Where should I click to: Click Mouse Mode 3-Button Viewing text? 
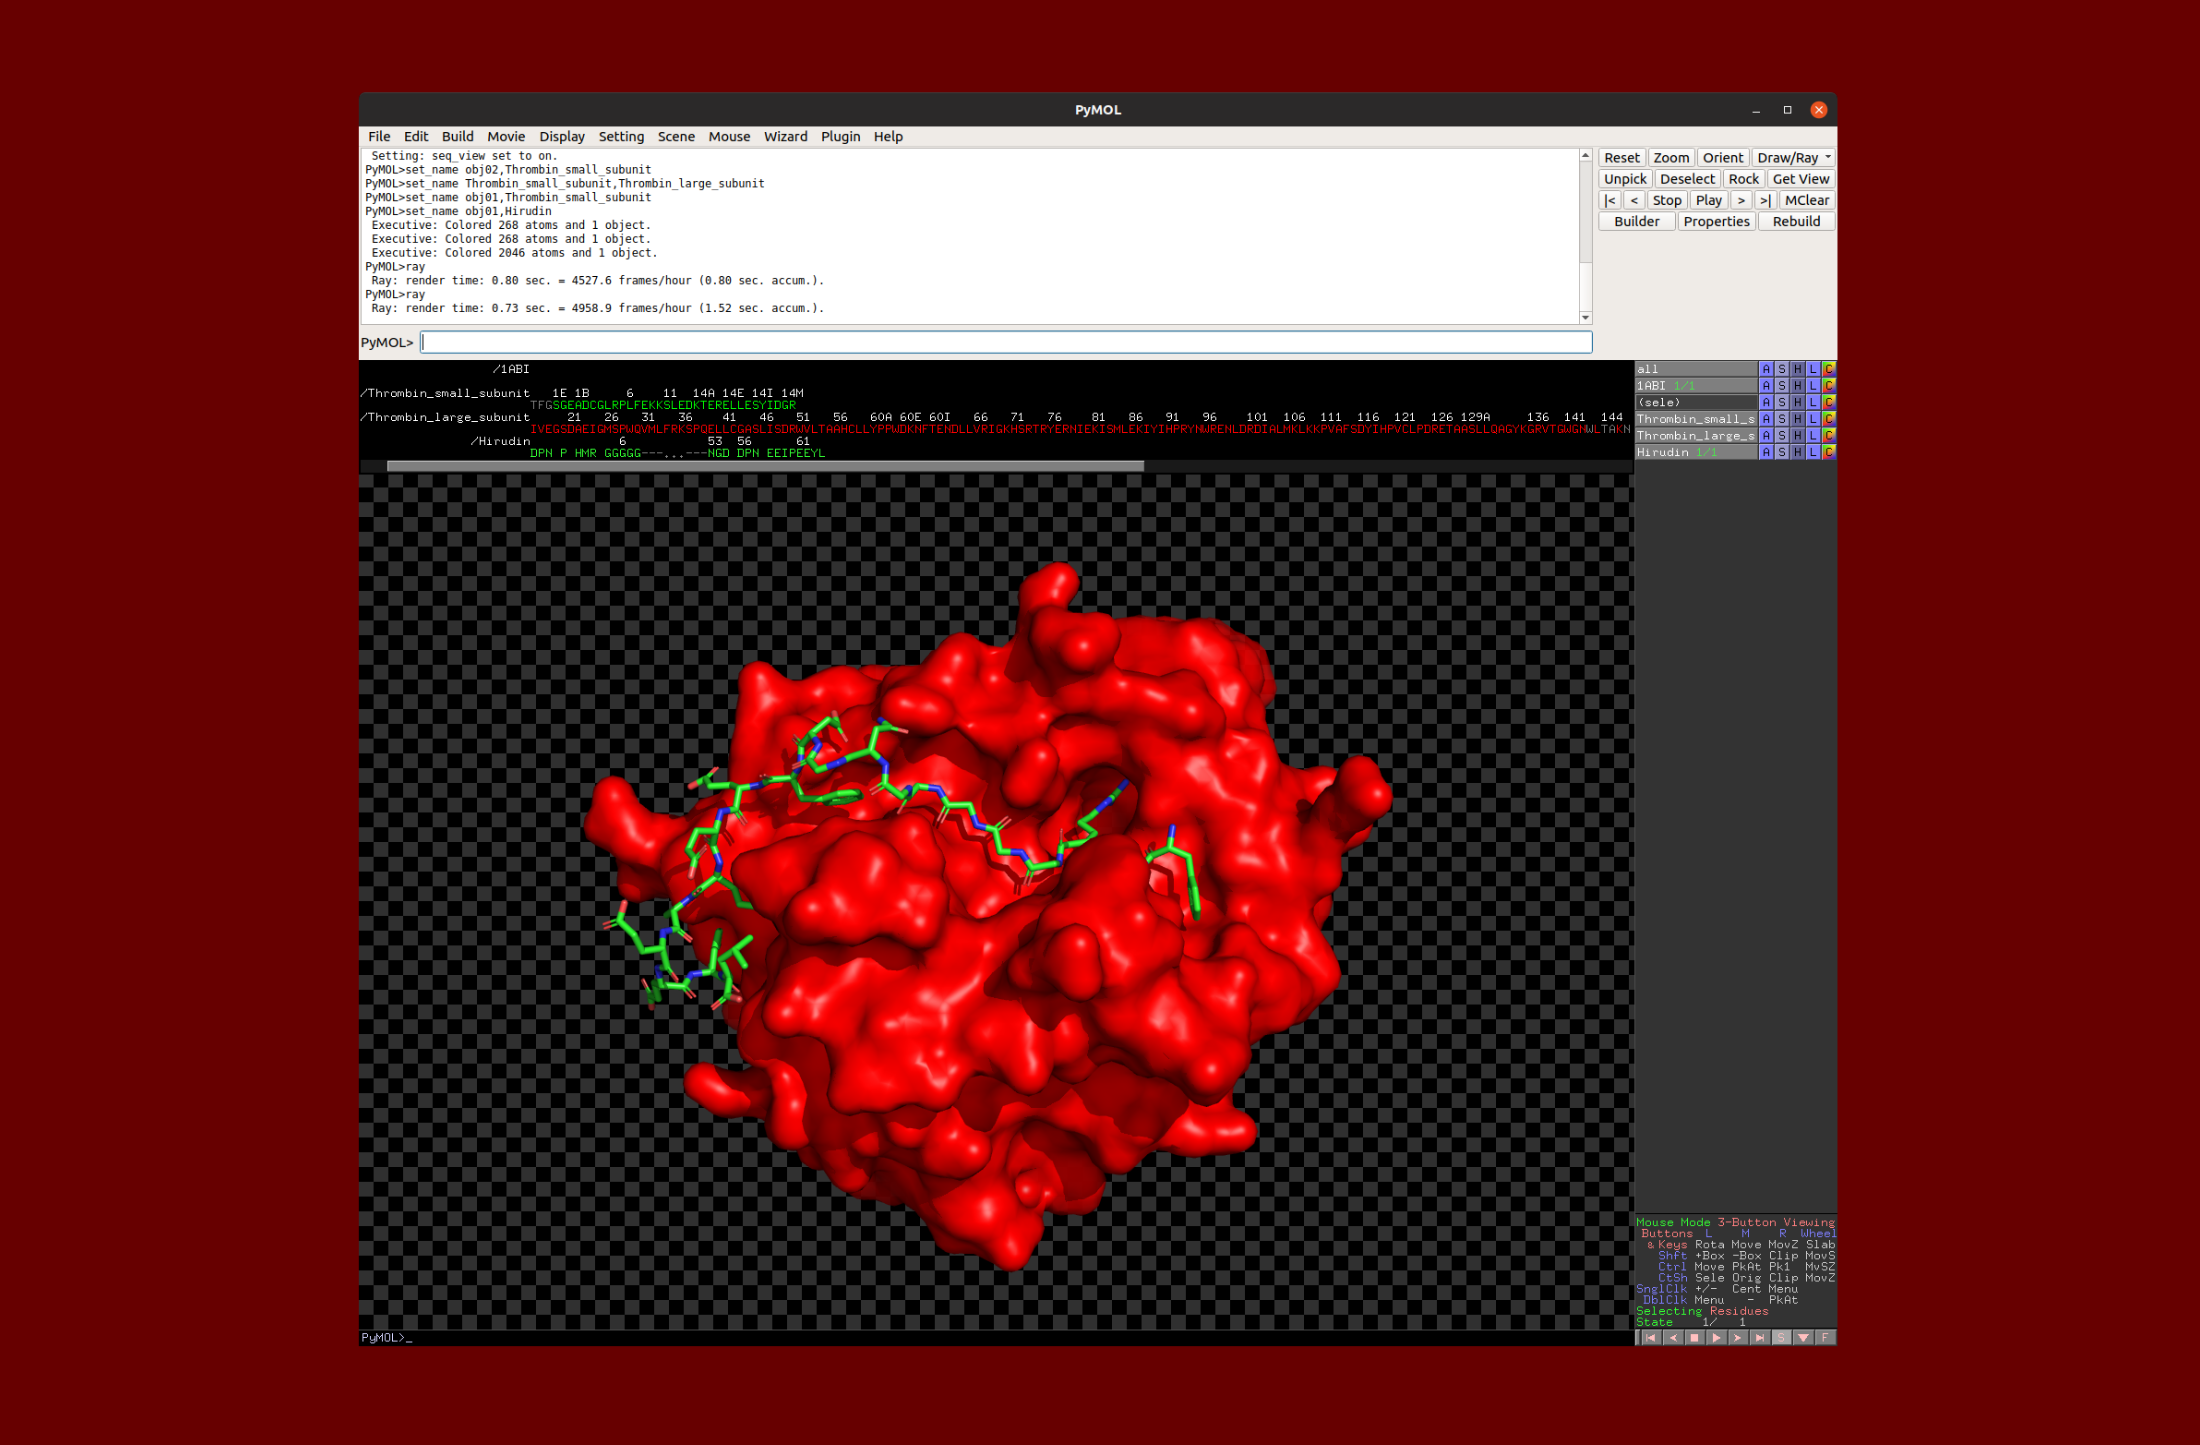pos(1735,1222)
